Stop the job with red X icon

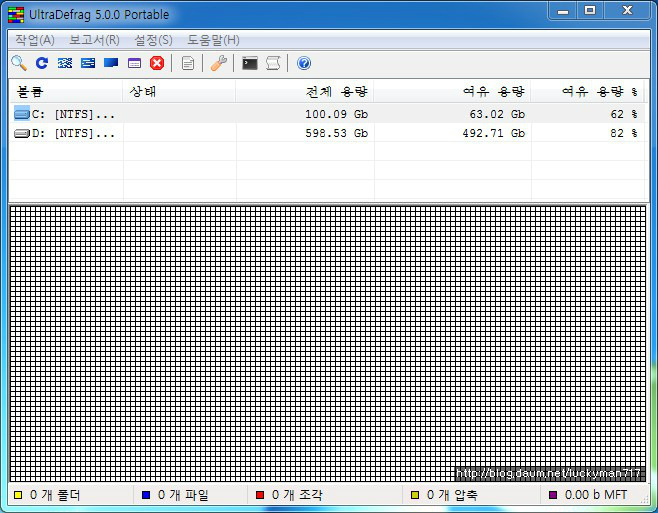coord(157,63)
